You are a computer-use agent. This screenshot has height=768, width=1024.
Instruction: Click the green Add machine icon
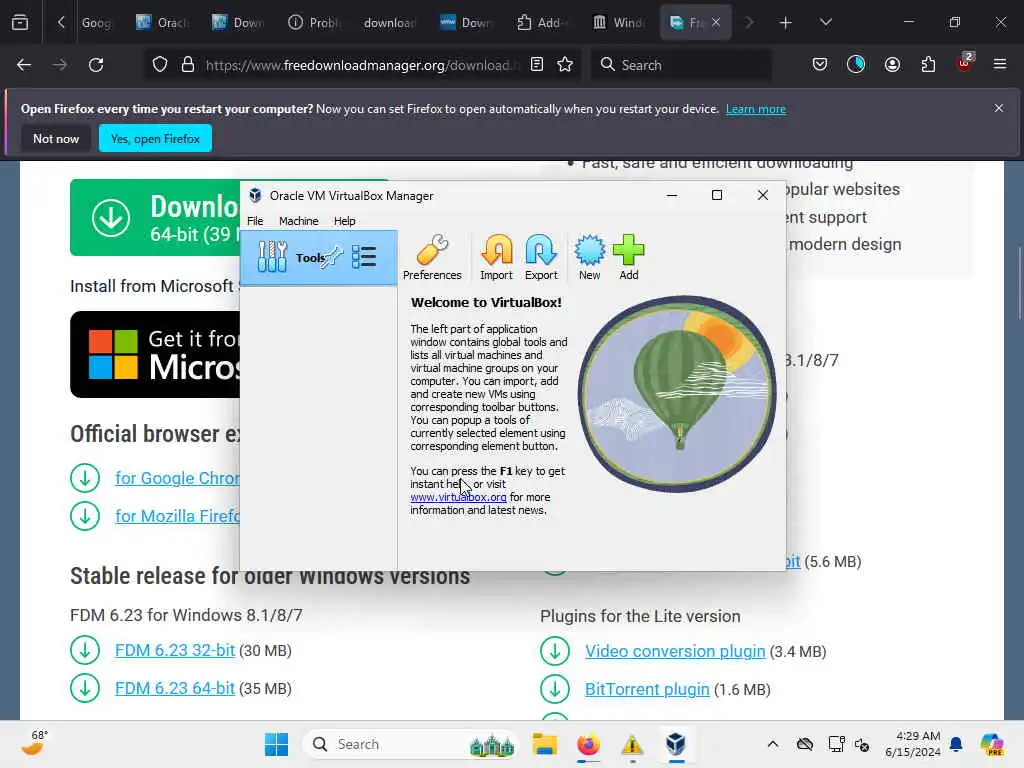point(629,257)
